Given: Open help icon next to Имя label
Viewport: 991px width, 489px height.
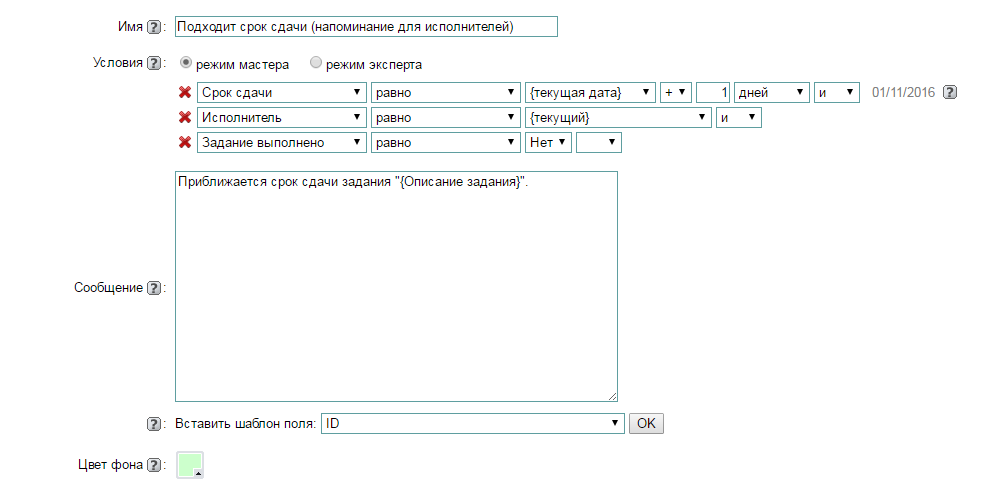Looking at the screenshot, I should [x=153, y=28].
